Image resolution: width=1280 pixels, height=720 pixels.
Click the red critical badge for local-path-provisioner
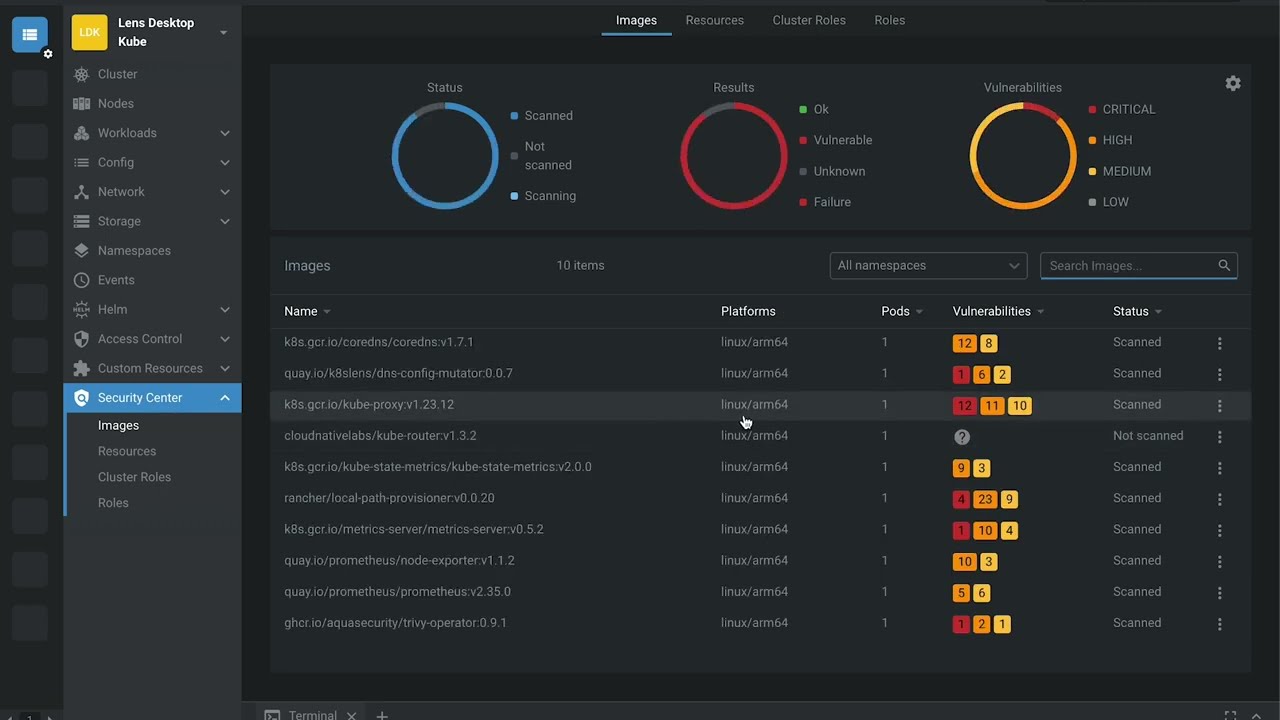click(961, 499)
